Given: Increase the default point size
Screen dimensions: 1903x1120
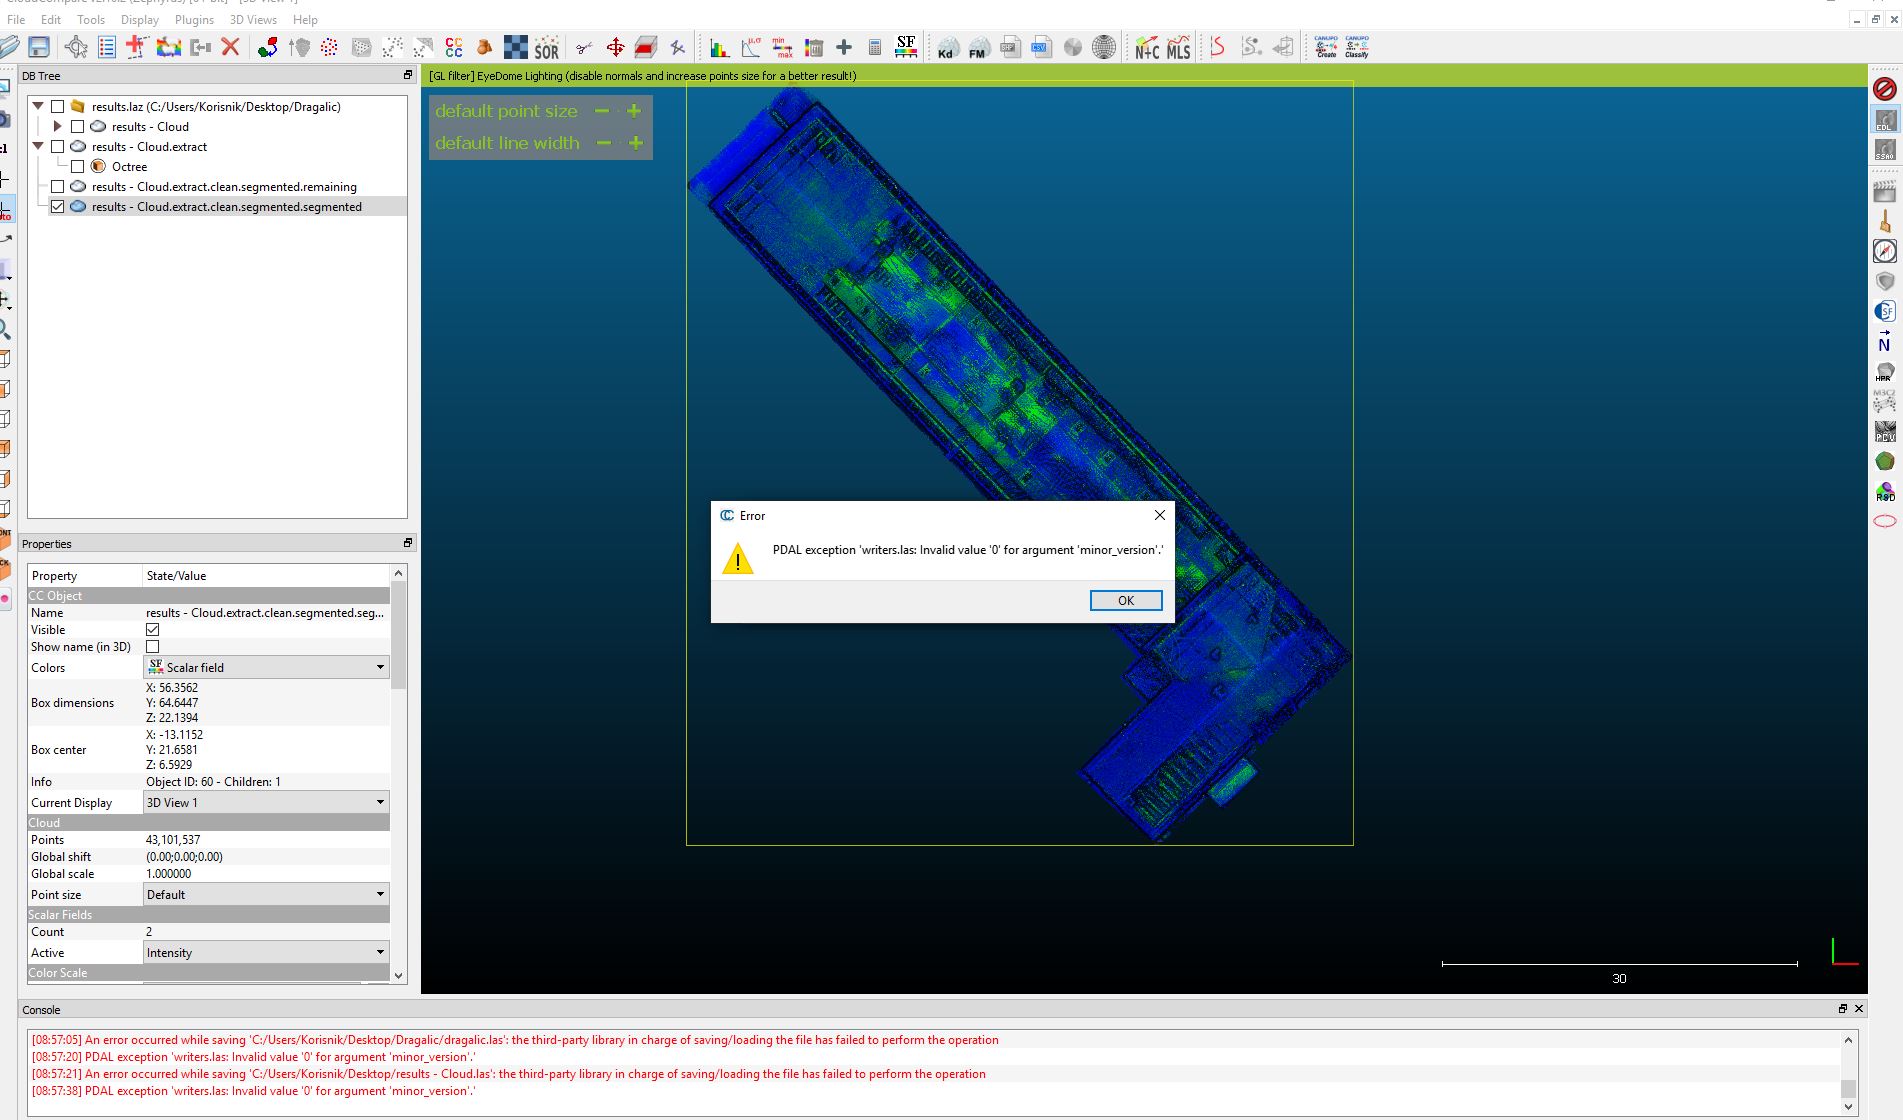Looking at the screenshot, I should (x=634, y=111).
